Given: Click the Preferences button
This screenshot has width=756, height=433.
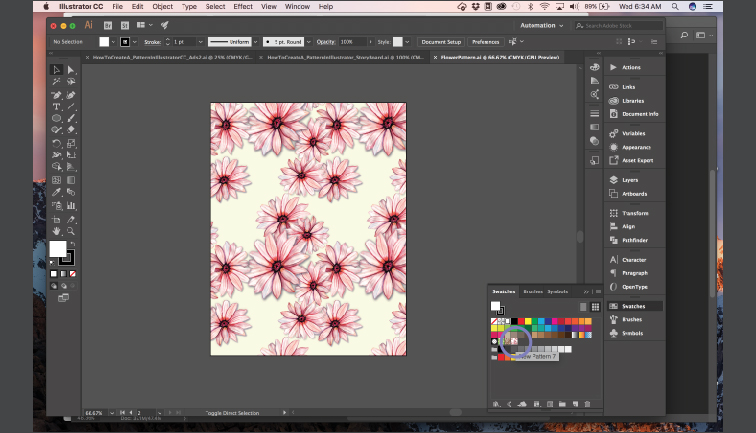Looking at the screenshot, I should 486,42.
